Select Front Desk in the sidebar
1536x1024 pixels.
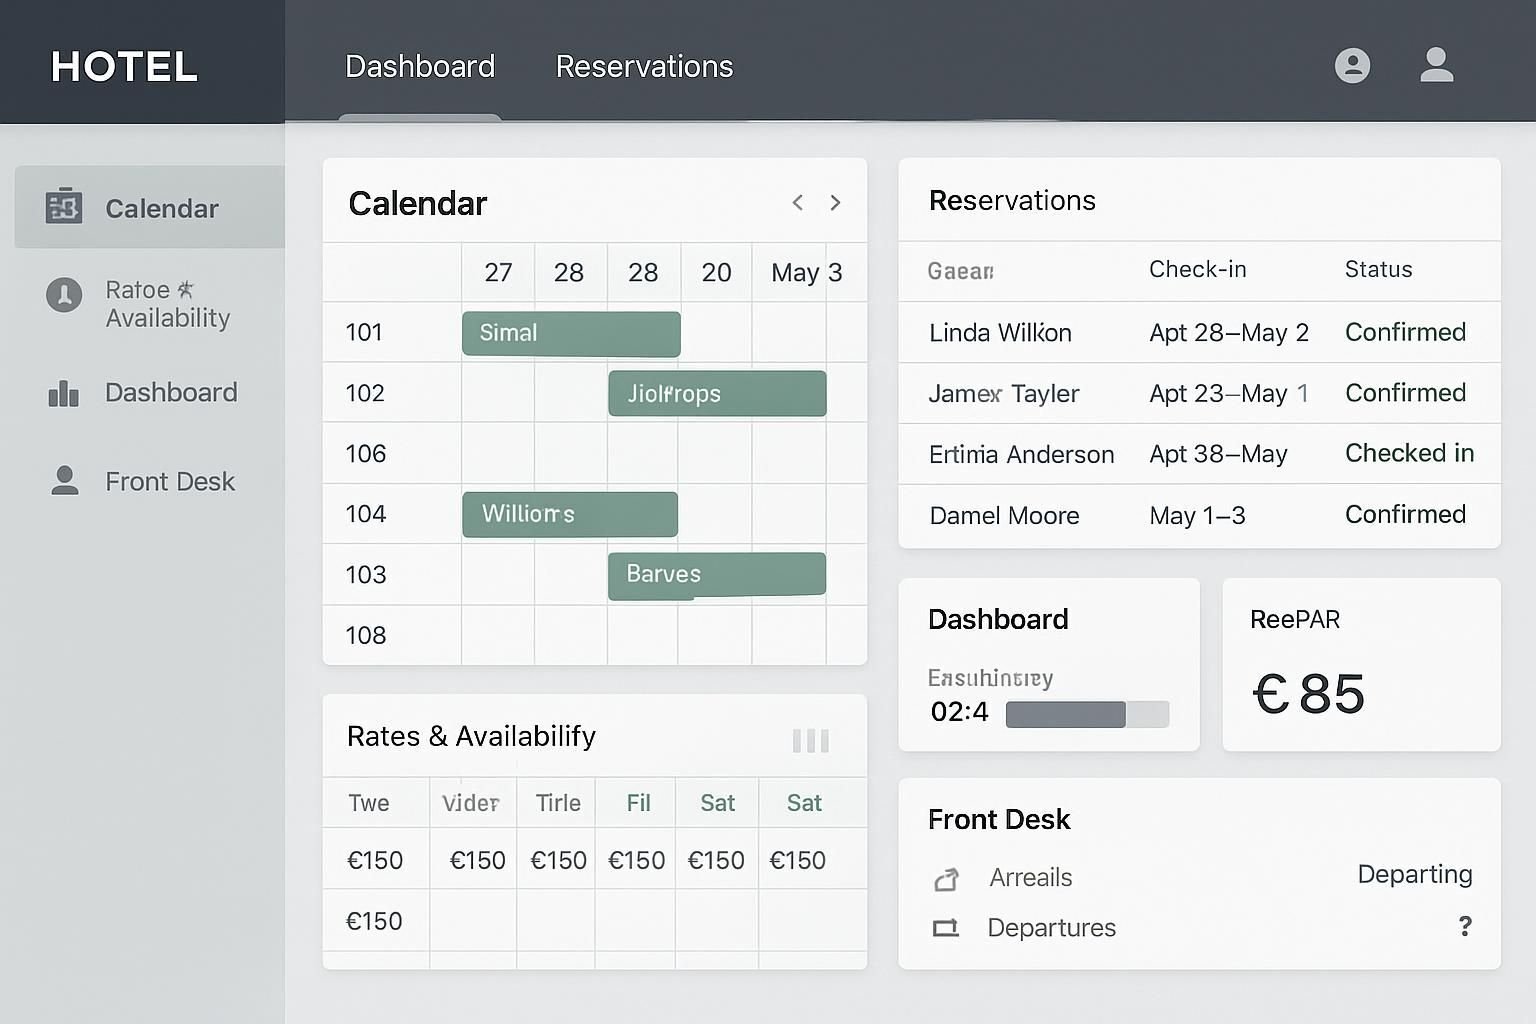pos(170,482)
